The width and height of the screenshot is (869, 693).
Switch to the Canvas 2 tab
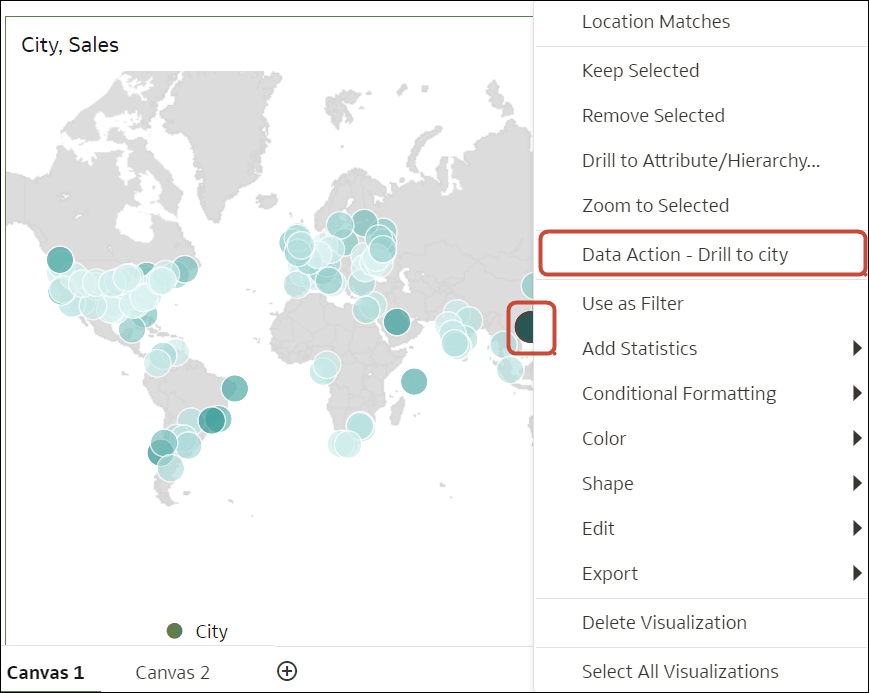coord(172,672)
